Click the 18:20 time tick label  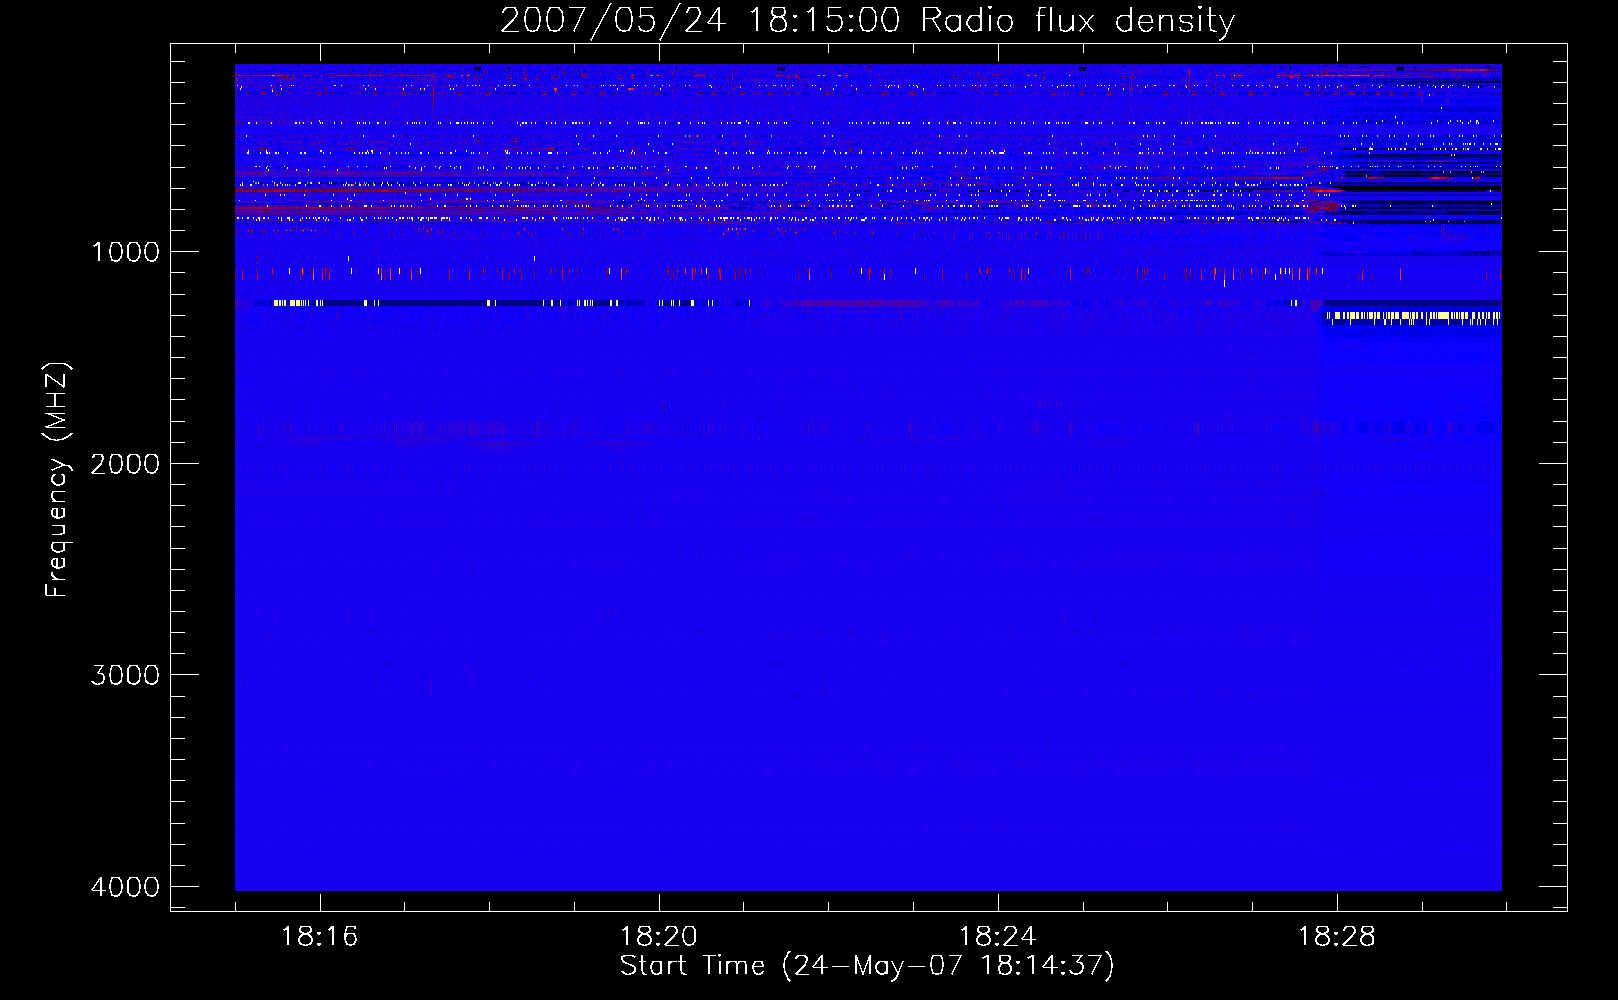coord(658,937)
